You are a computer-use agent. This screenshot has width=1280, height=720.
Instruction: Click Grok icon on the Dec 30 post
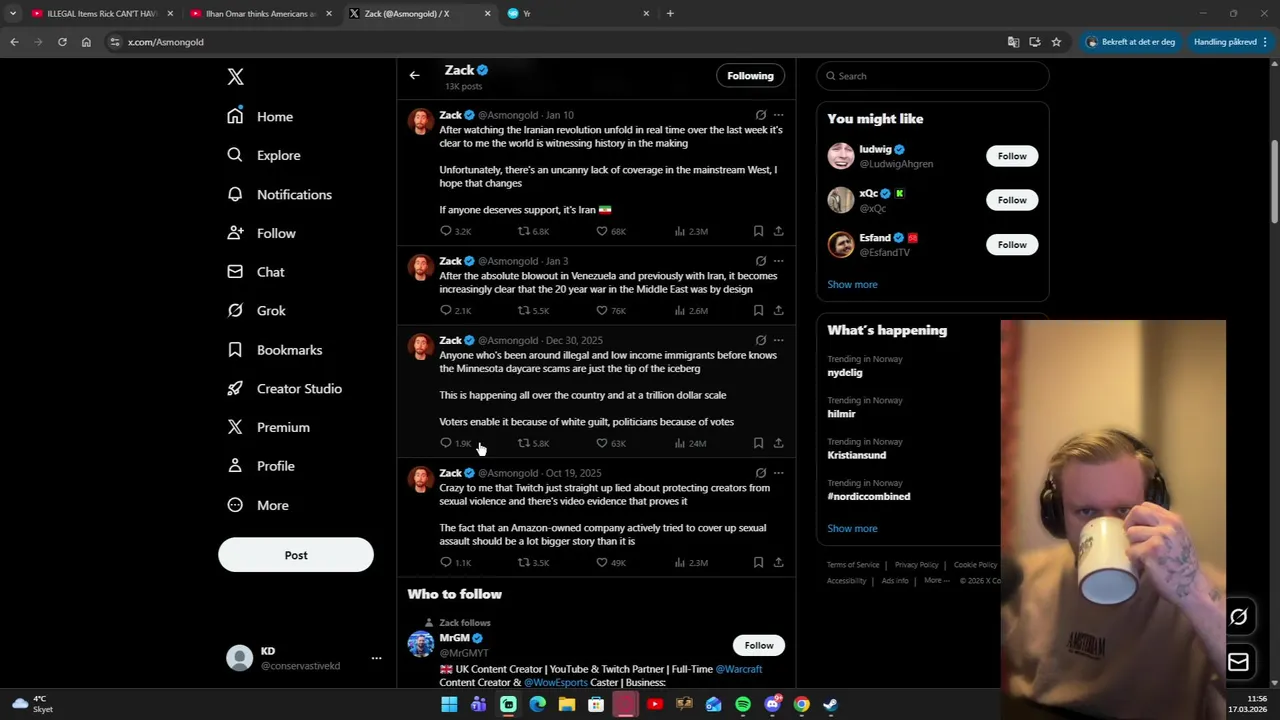[761, 340]
